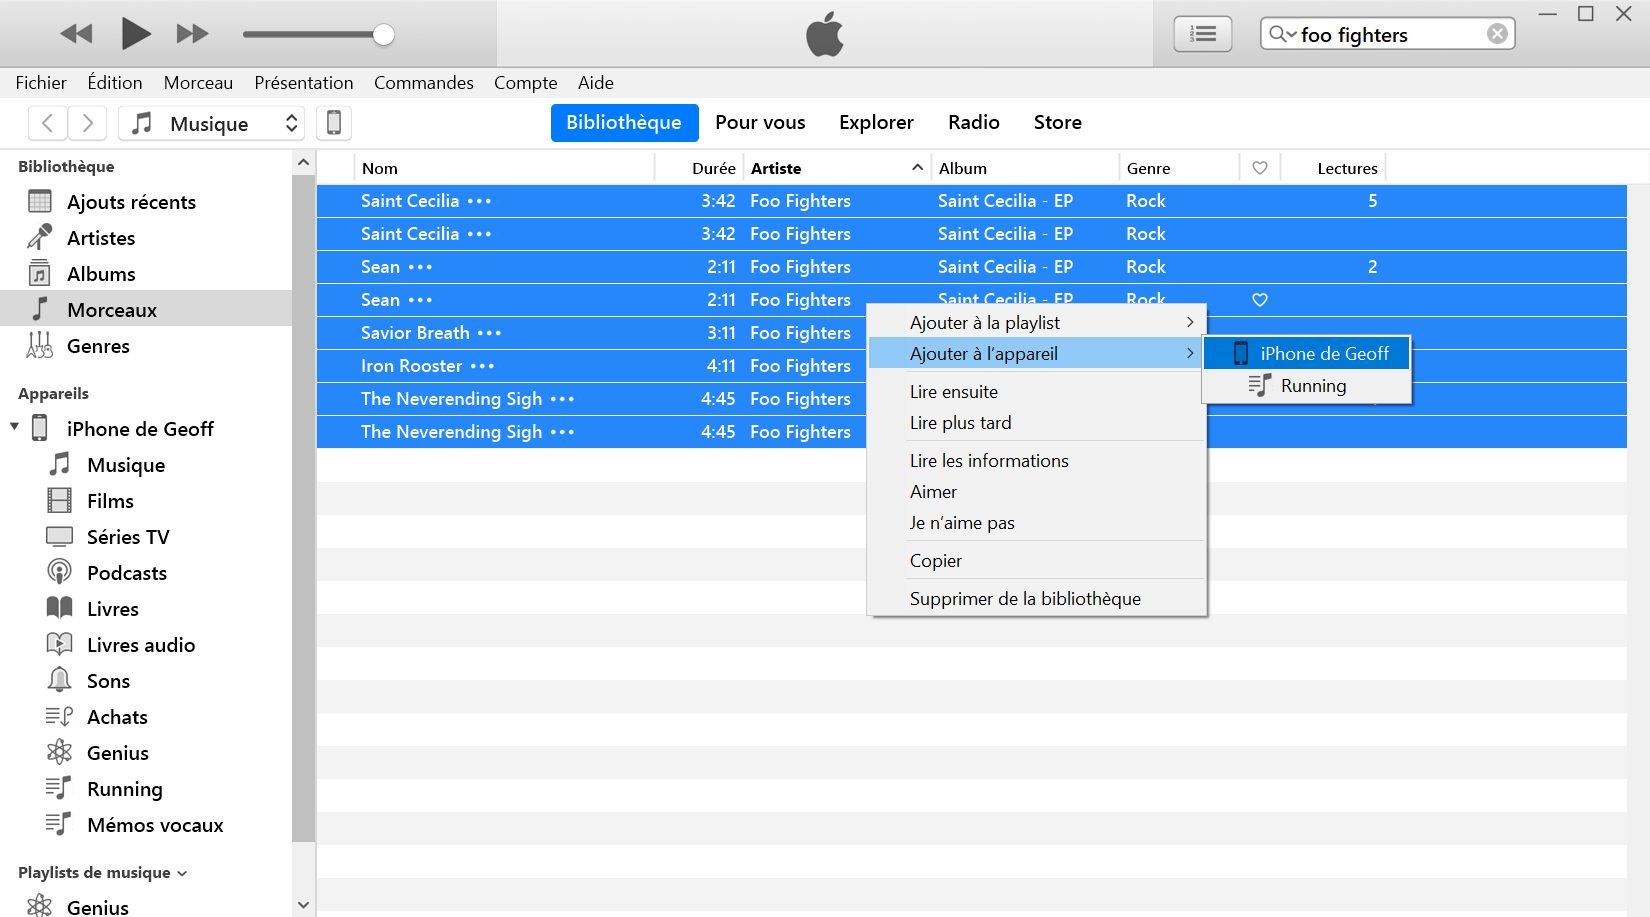Toggle the heart on the second Sean row

(1260, 300)
